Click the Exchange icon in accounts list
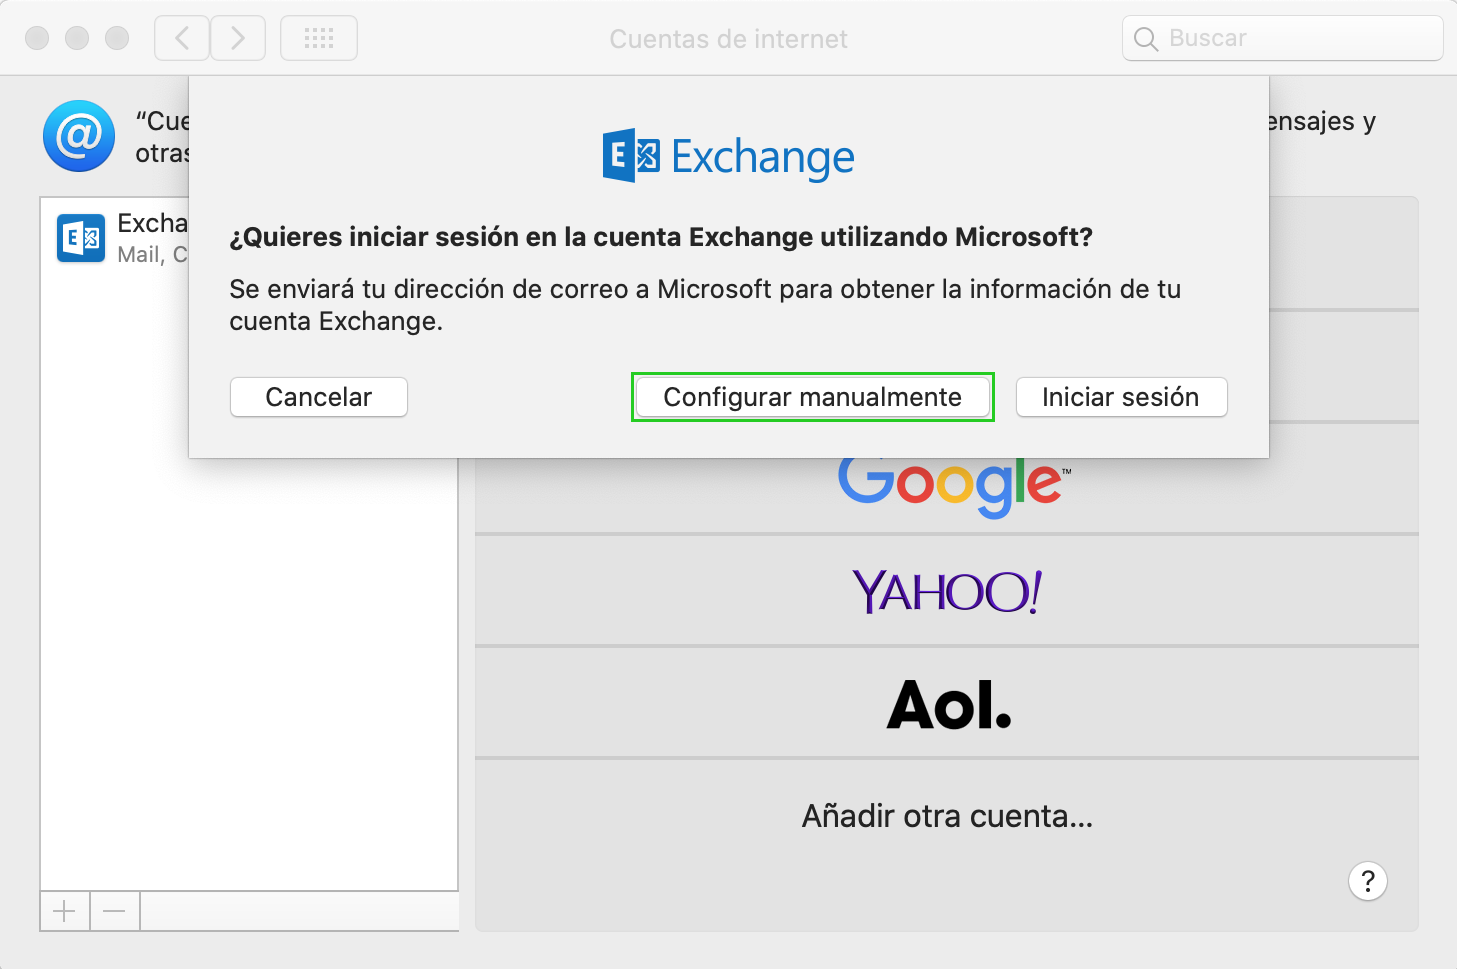This screenshot has height=969, width=1457. tap(81, 238)
